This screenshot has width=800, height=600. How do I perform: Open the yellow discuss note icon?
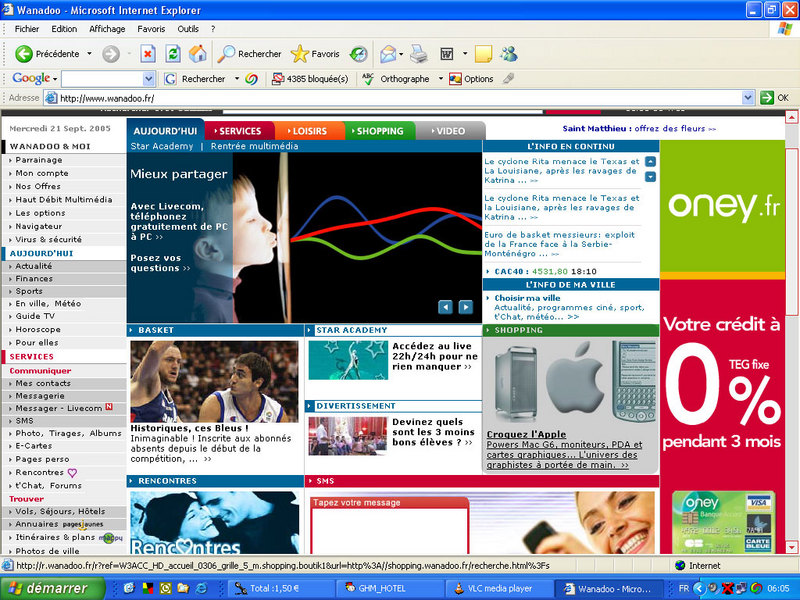[x=483, y=54]
